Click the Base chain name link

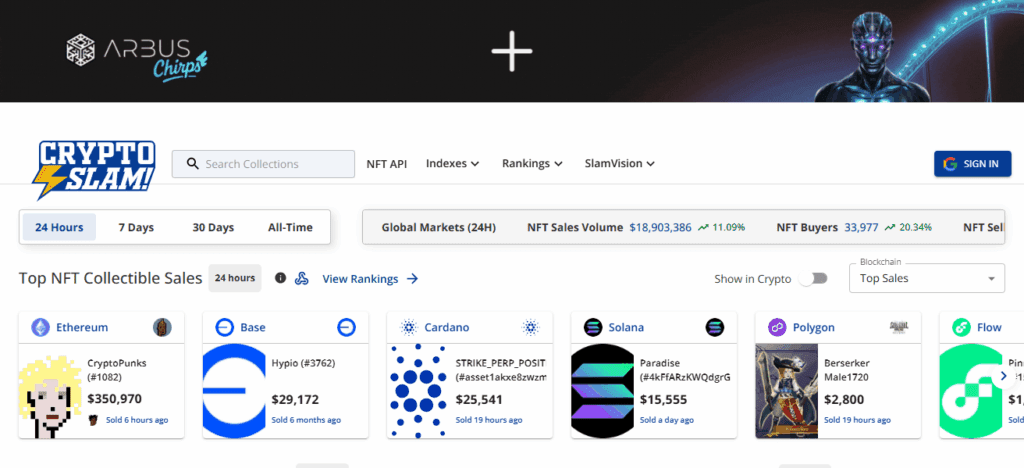[x=253, y=328]
